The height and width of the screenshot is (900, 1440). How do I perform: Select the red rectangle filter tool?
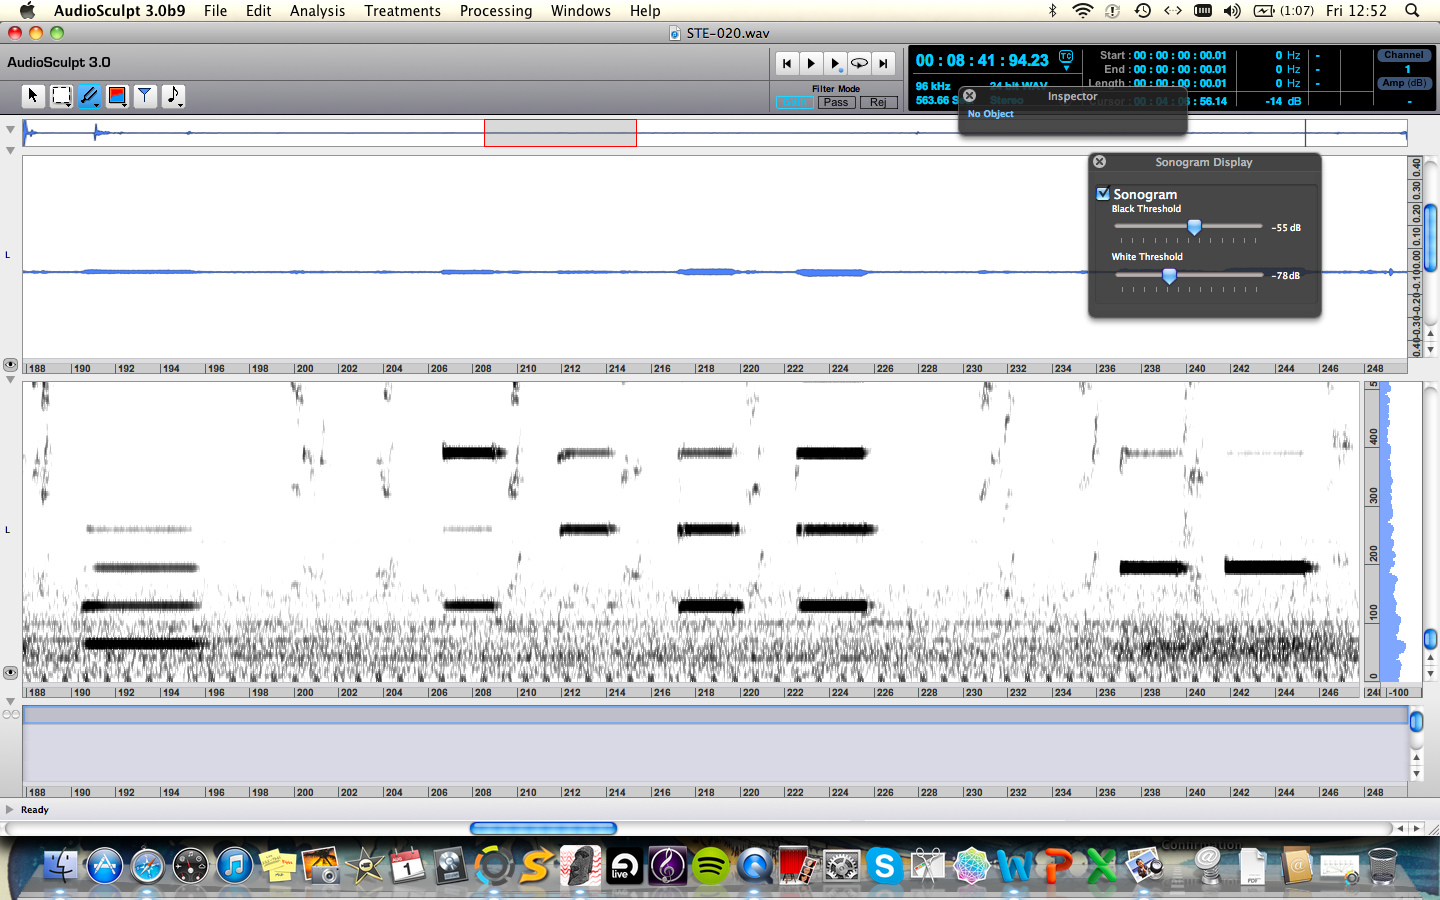117,96
